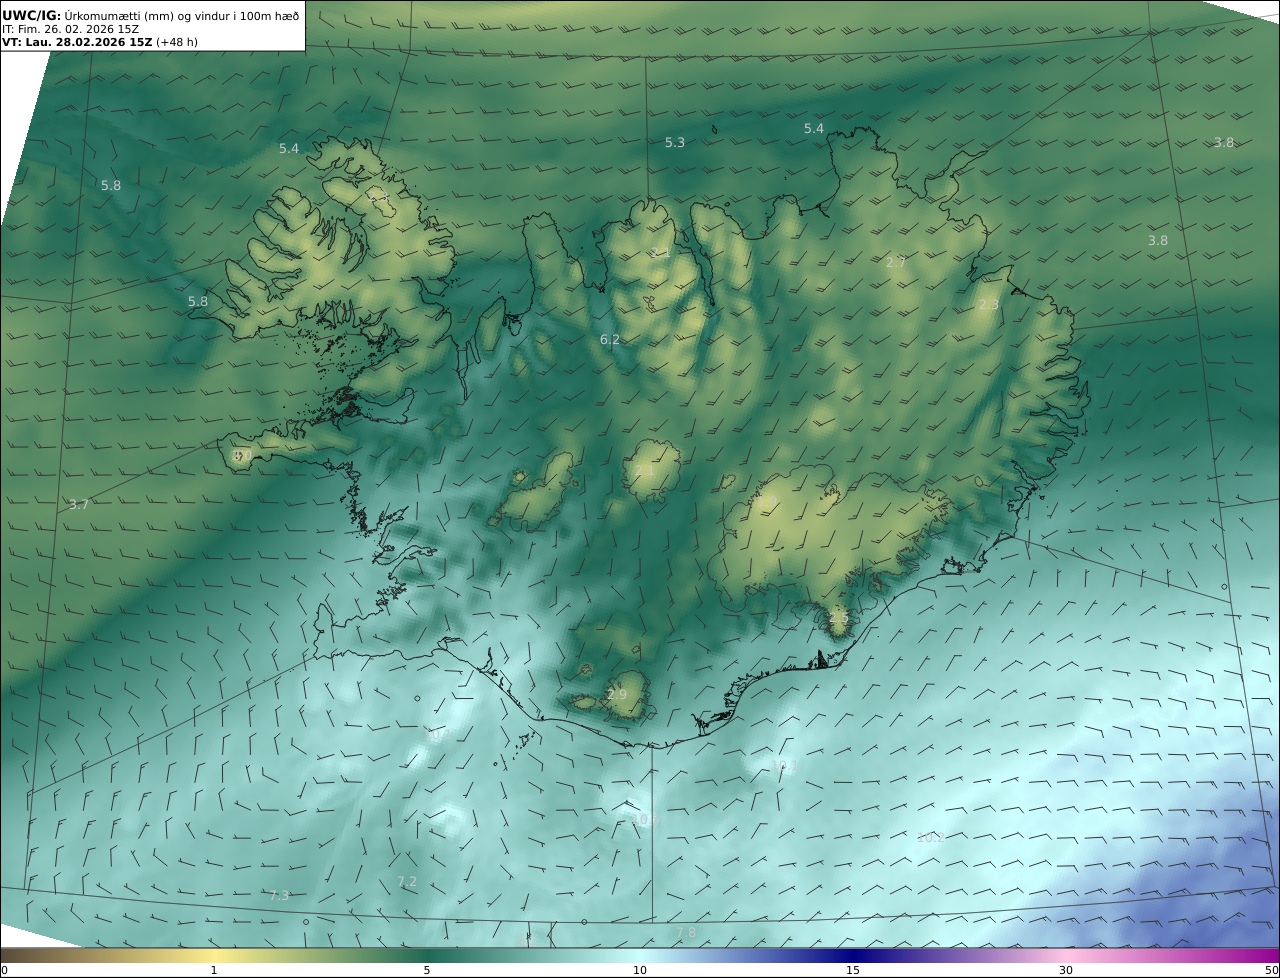Click the "2.9" value on the map
The height and width of the screenshot is (978, 1280).
click(x=617, y=695)
